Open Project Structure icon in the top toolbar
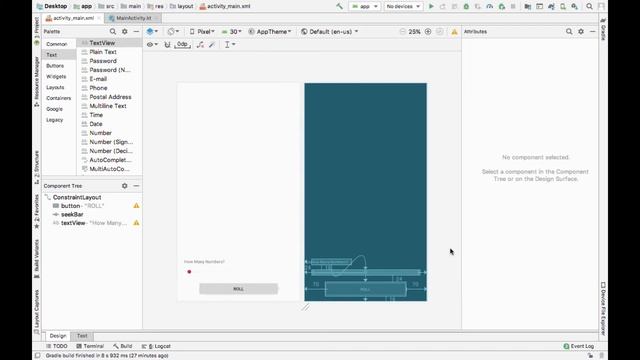Viewport: 640px width, 360px height. [528, 7]
